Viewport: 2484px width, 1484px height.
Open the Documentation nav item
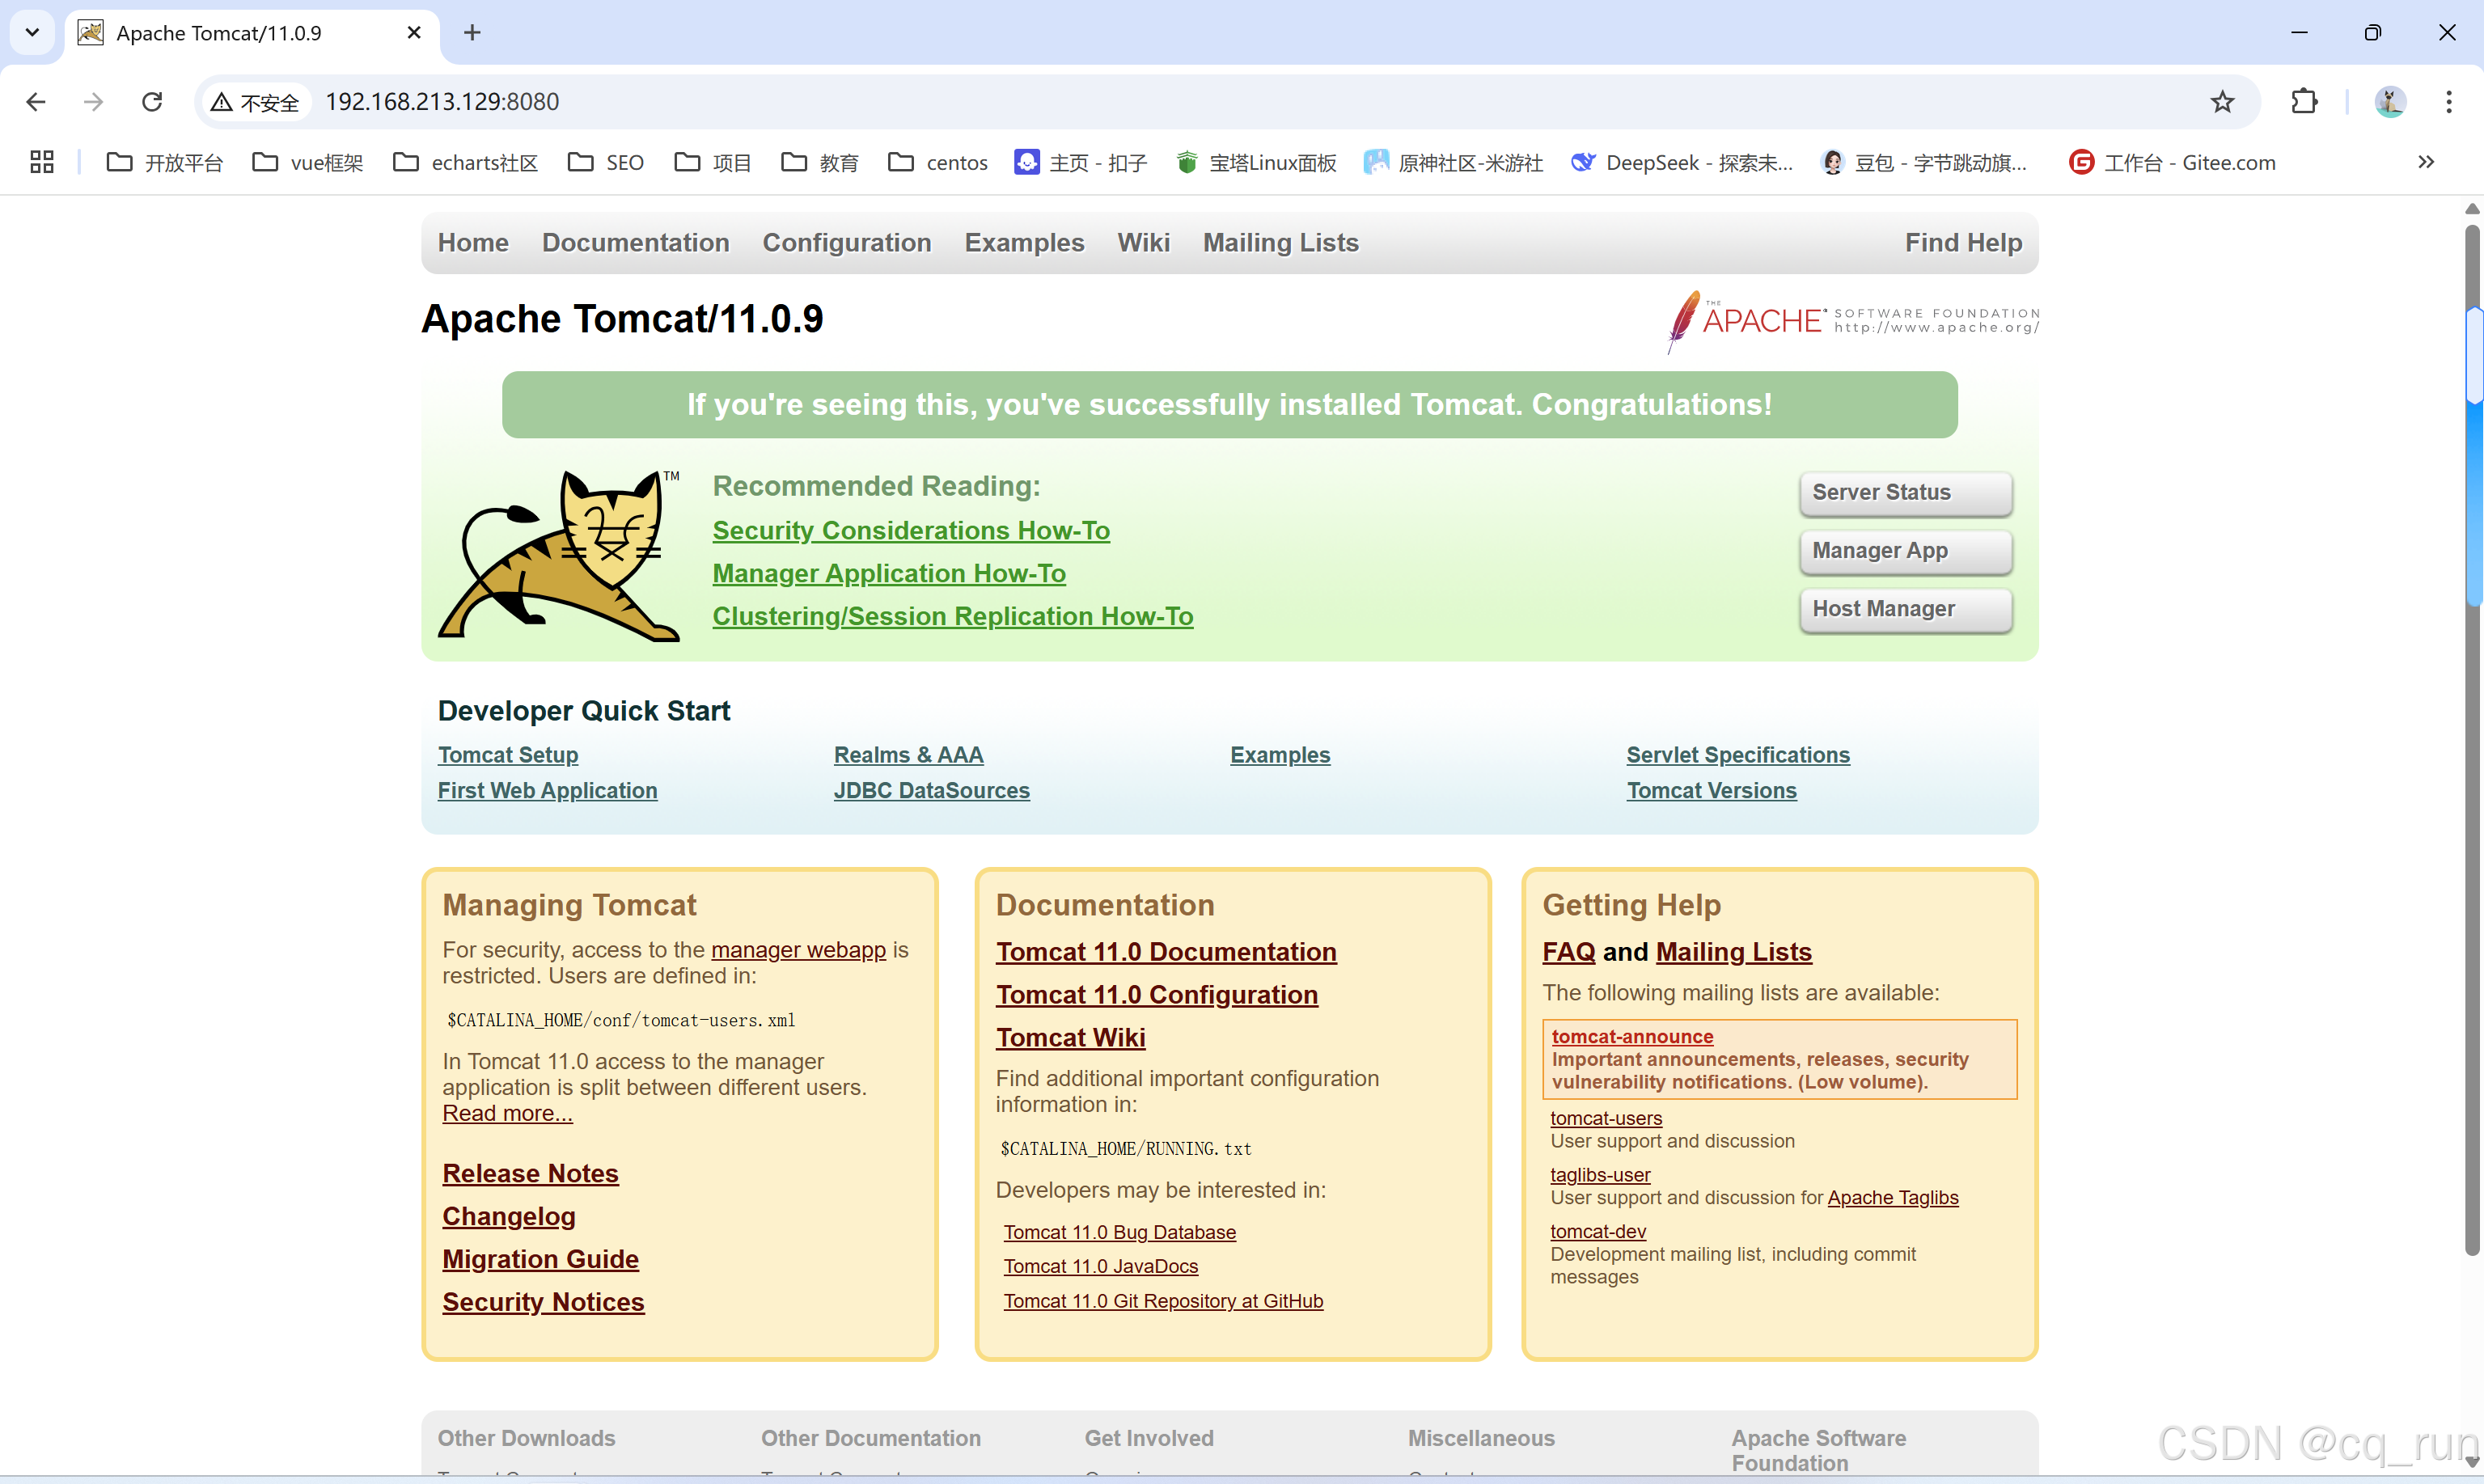(x=636, y=243)
